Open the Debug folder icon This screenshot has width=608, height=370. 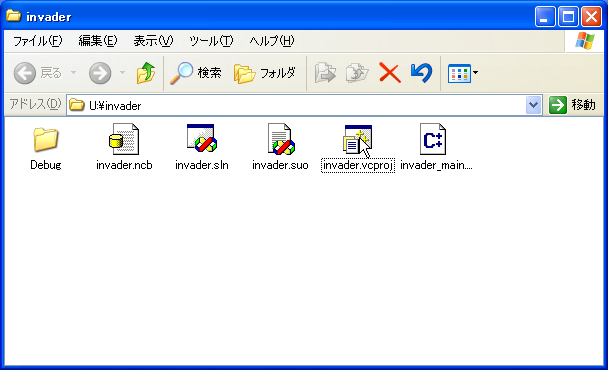45,139
